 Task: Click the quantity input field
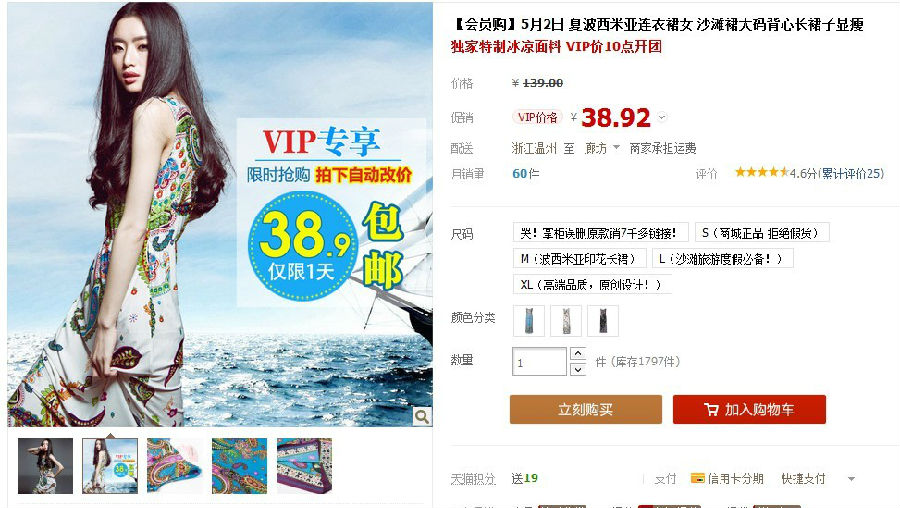pos(539,362)
